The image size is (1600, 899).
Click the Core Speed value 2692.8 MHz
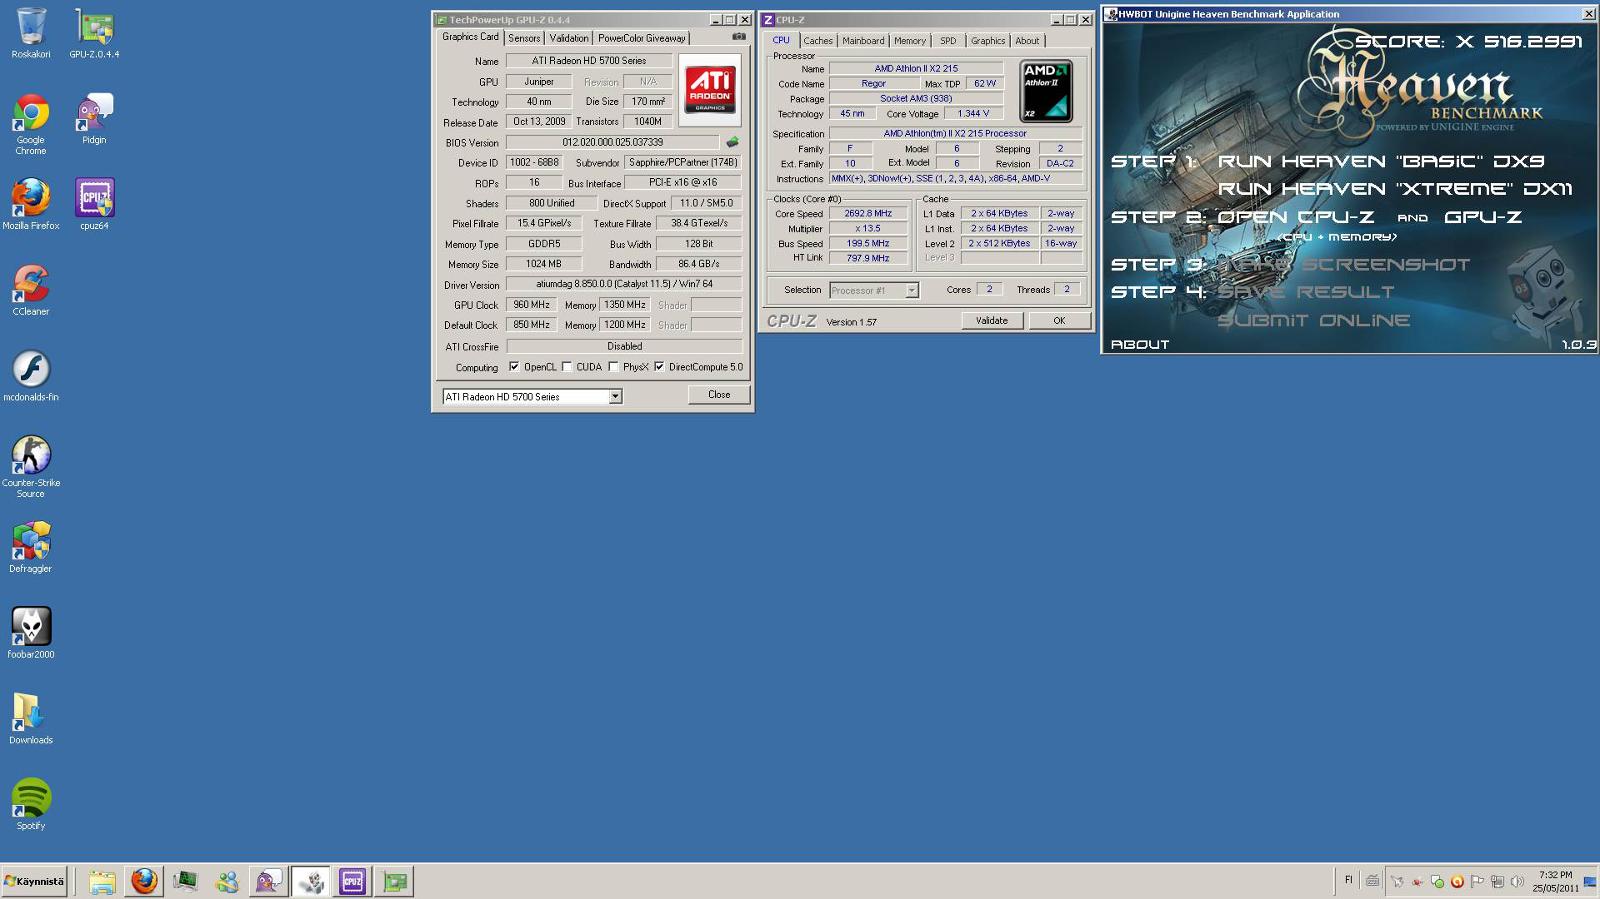(x=868, y=213)
